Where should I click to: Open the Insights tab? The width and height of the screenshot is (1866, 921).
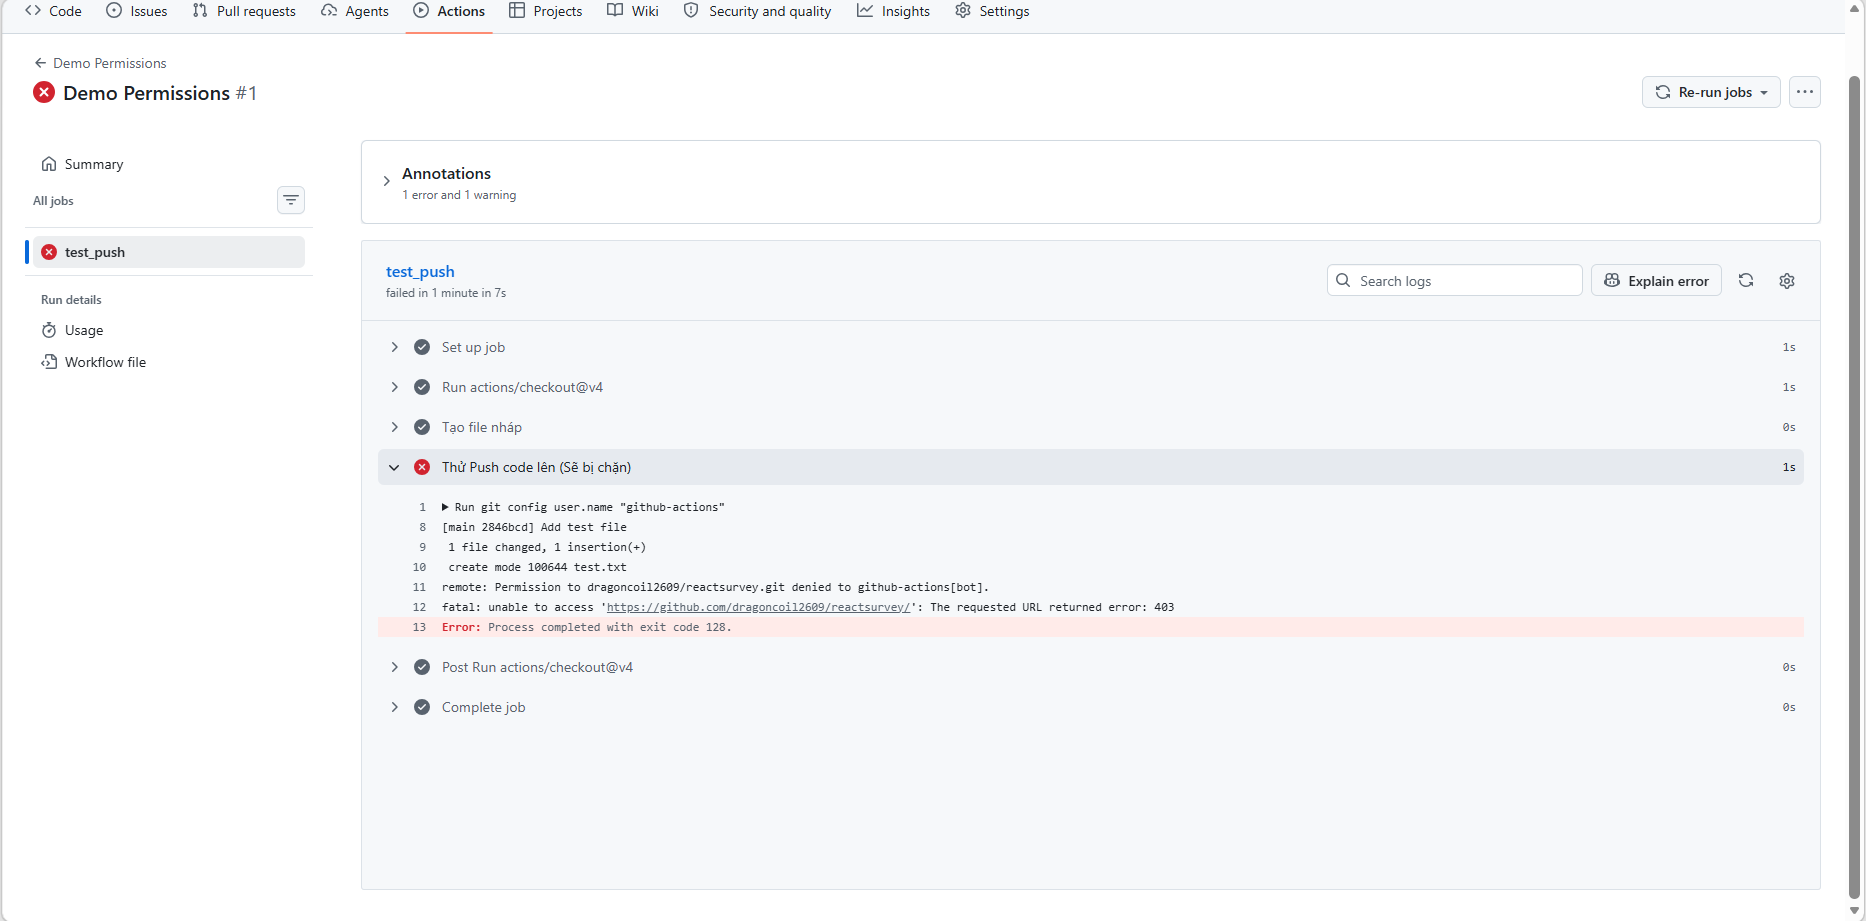893,11
